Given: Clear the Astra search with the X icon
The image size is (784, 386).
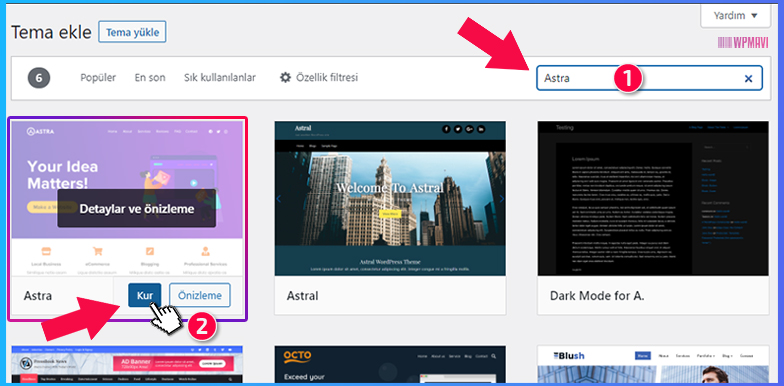Looking at the screenshot, I should pos(748,78).
